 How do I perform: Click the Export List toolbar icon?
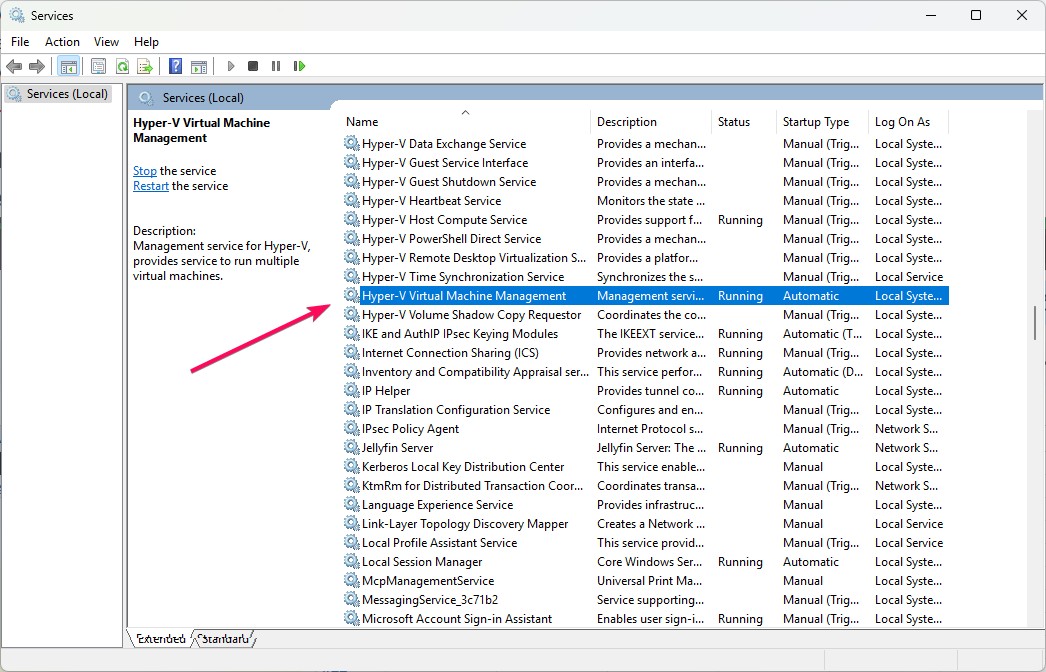click(145, 66)
